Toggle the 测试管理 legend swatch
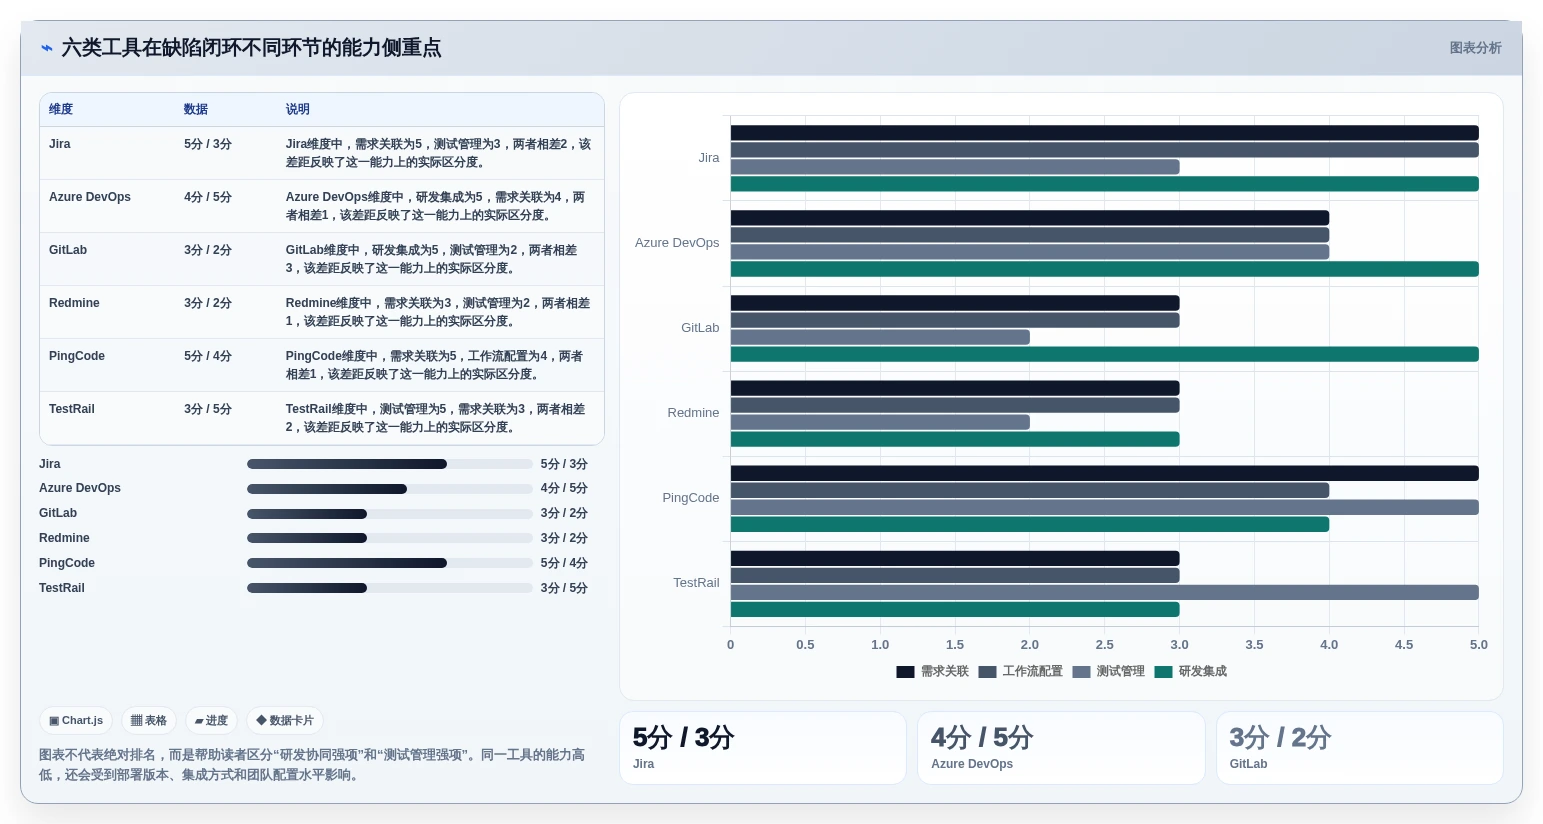Screen dimensions: 1543x824 click(x=1081, y=672)
